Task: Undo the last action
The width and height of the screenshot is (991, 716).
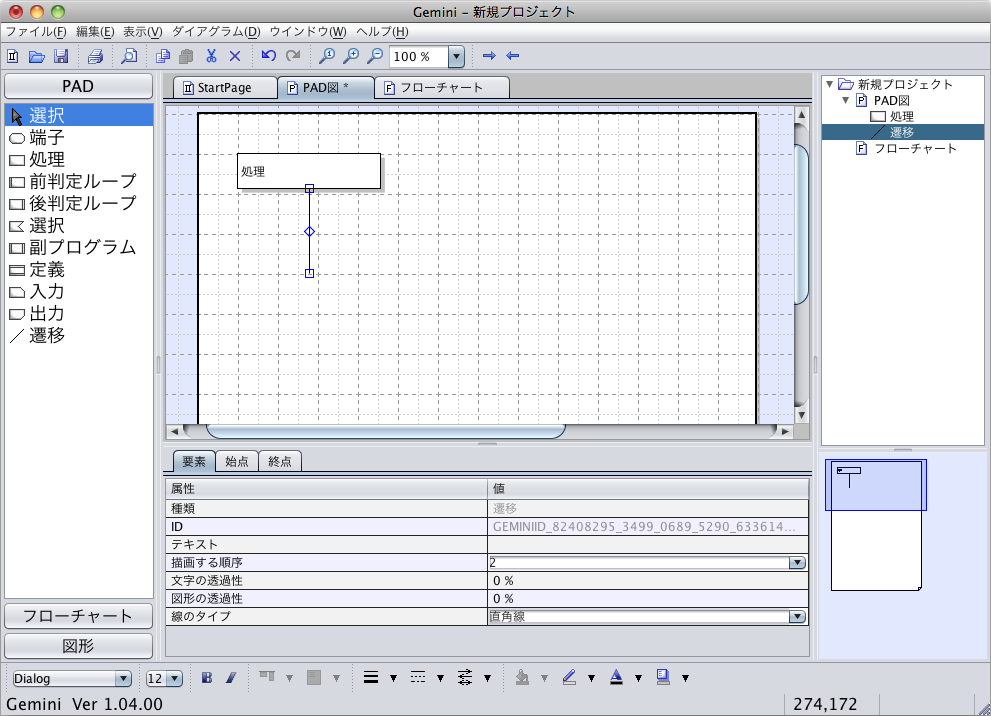Action: tap(269, 56)
